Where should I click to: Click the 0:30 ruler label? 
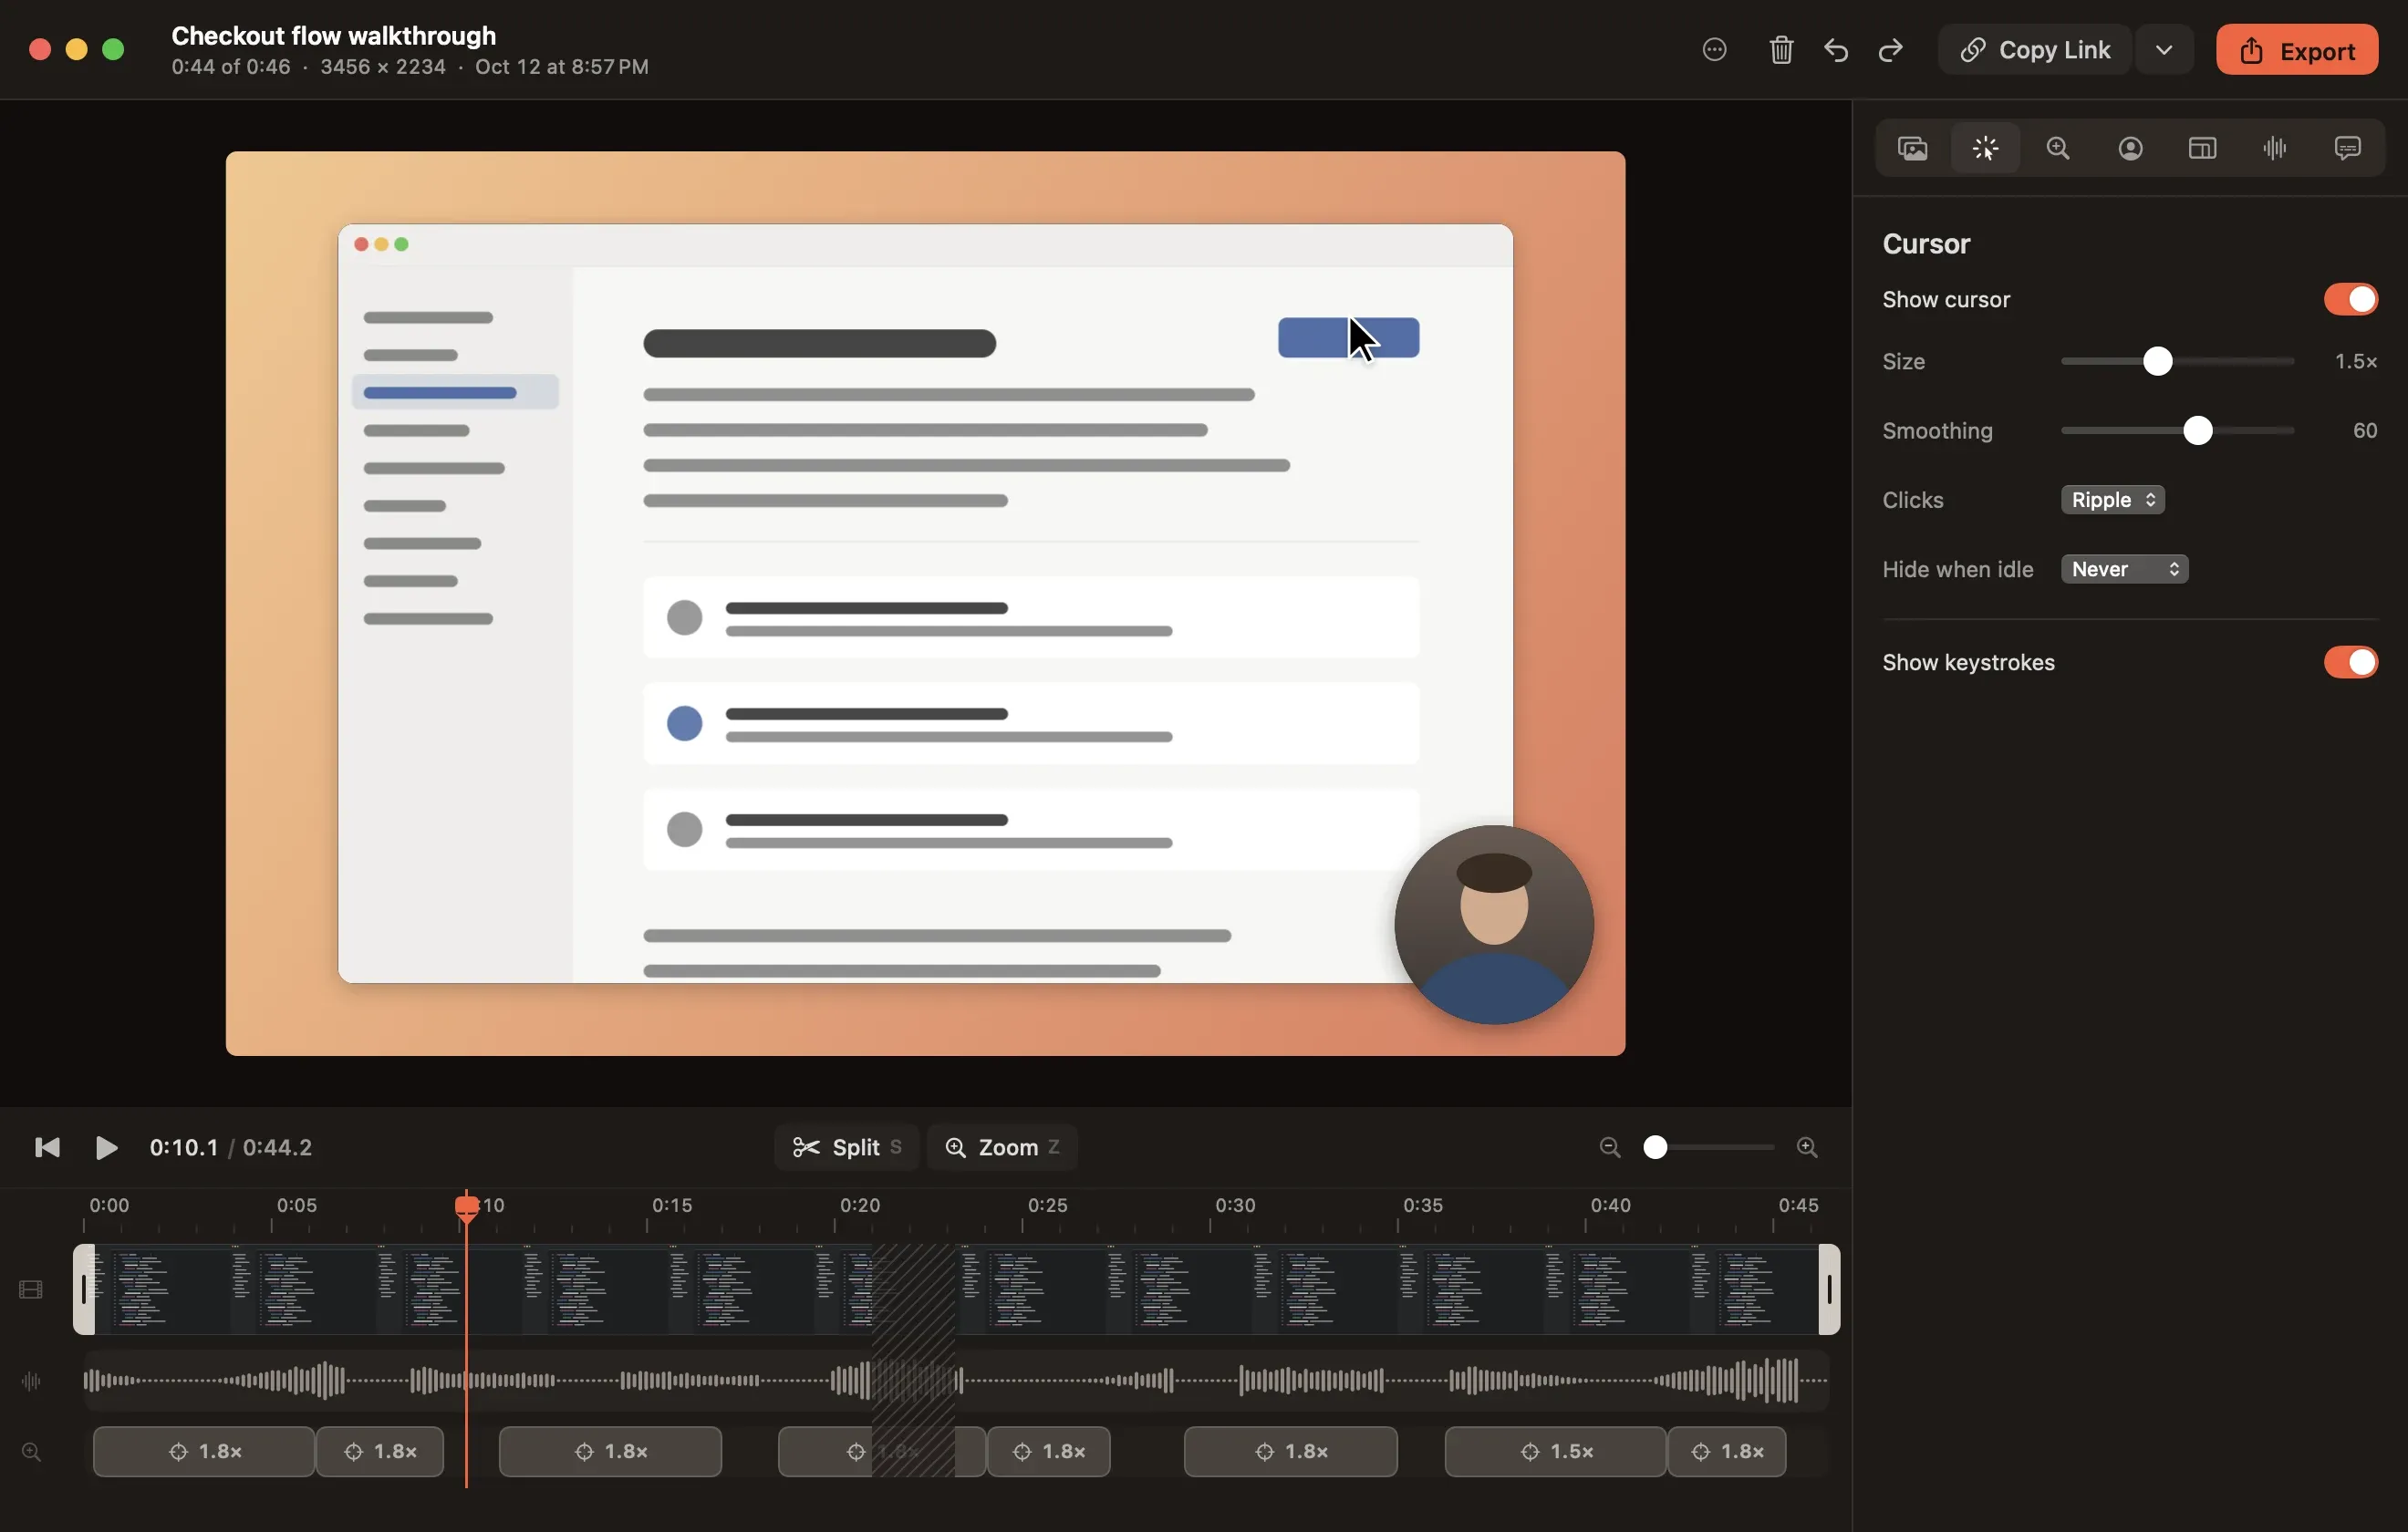pos(1235,1205)
